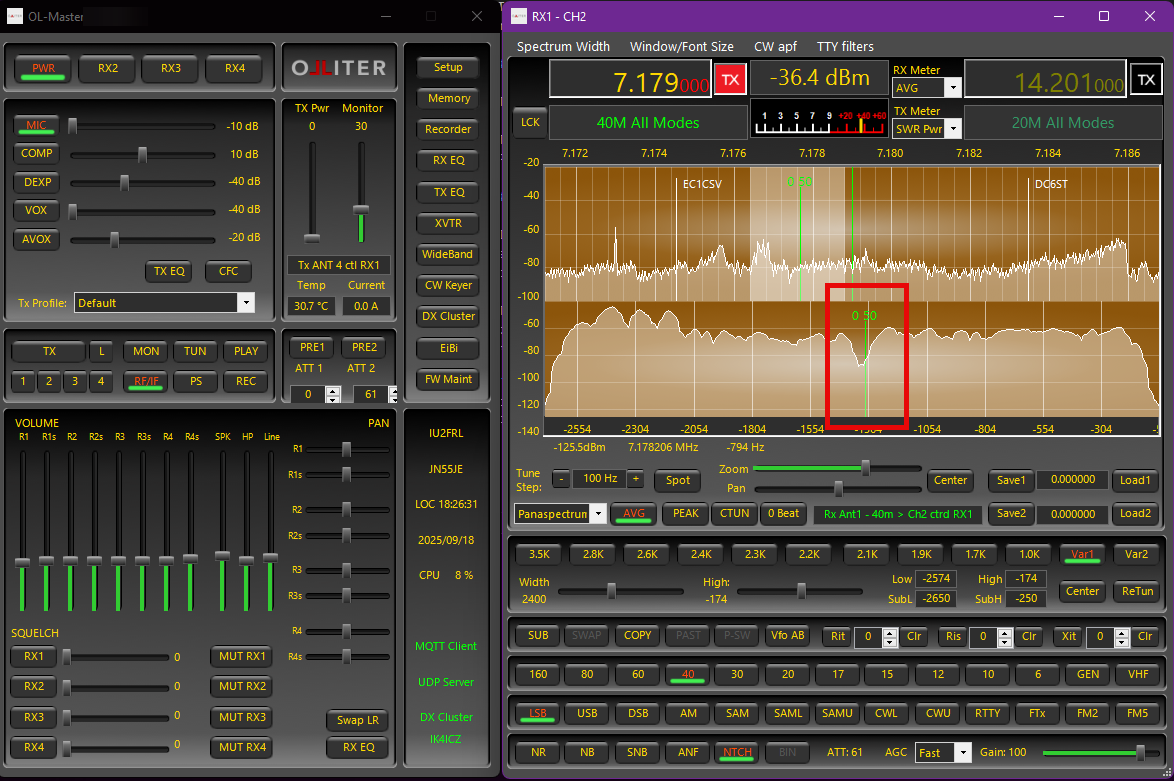The image size is (1174, 781).
Task: Click the DX Cluster button
Action: pos(447,317)
